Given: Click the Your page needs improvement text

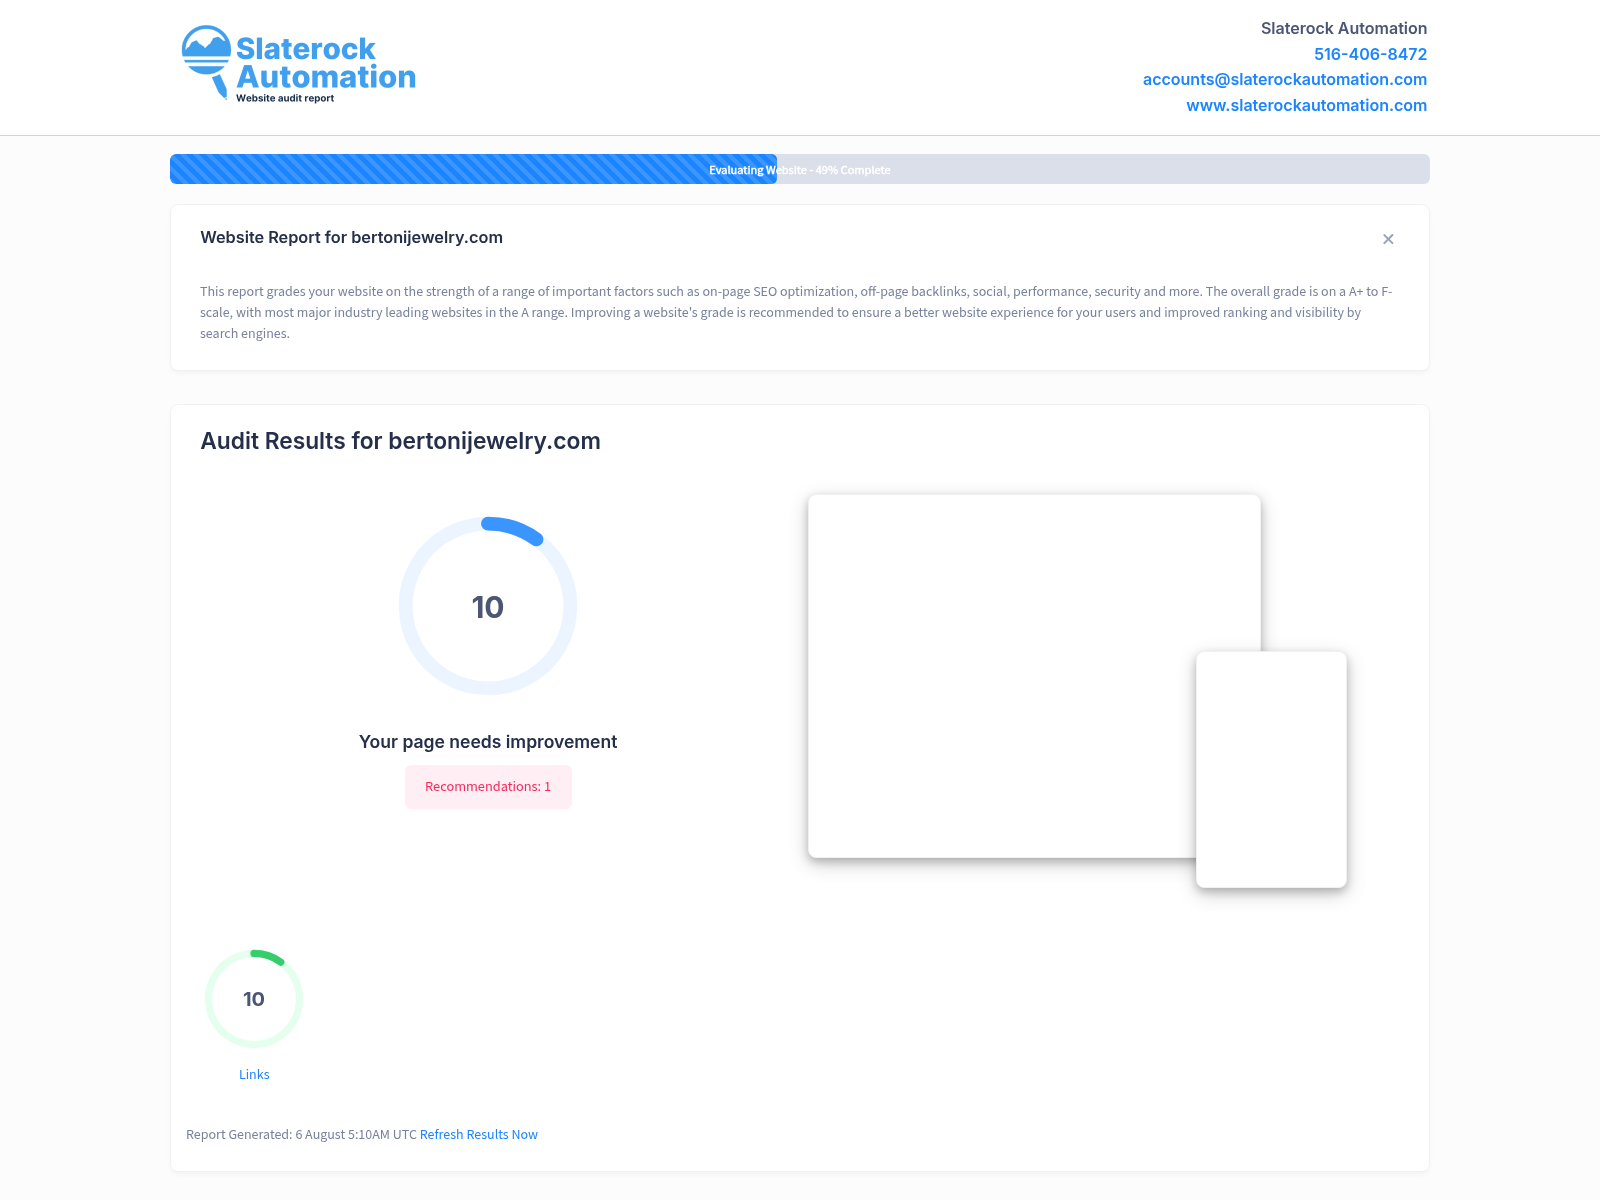Looking at the screenshot, I should (x=488, y=742).
